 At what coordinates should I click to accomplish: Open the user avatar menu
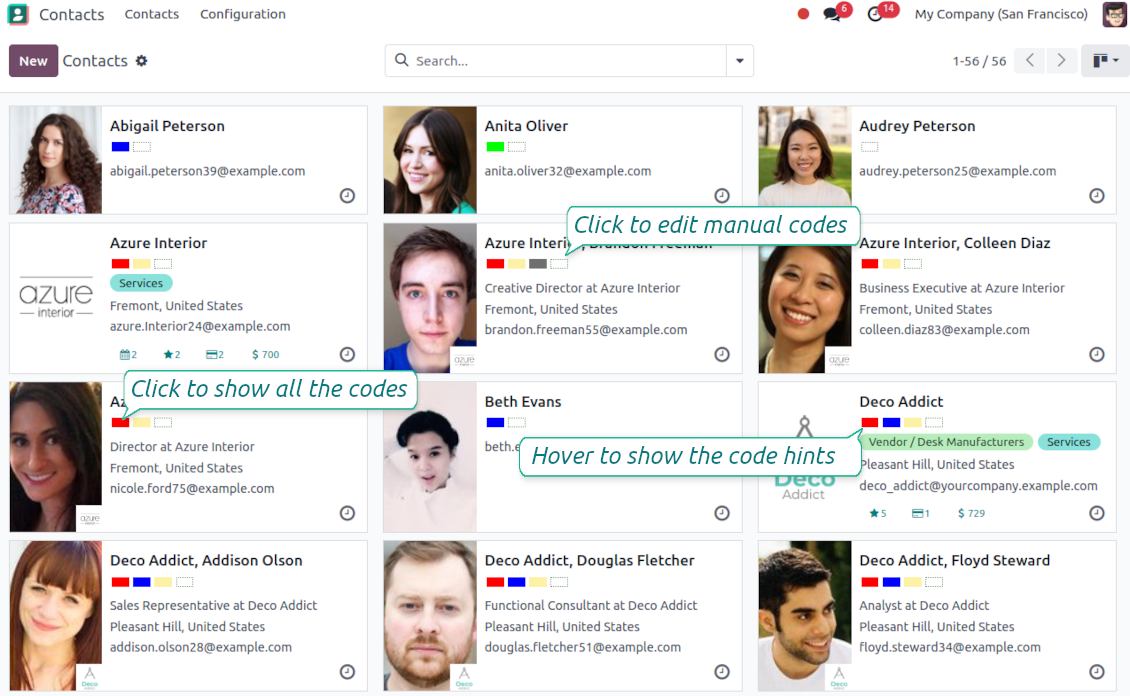click(1114, 14)
